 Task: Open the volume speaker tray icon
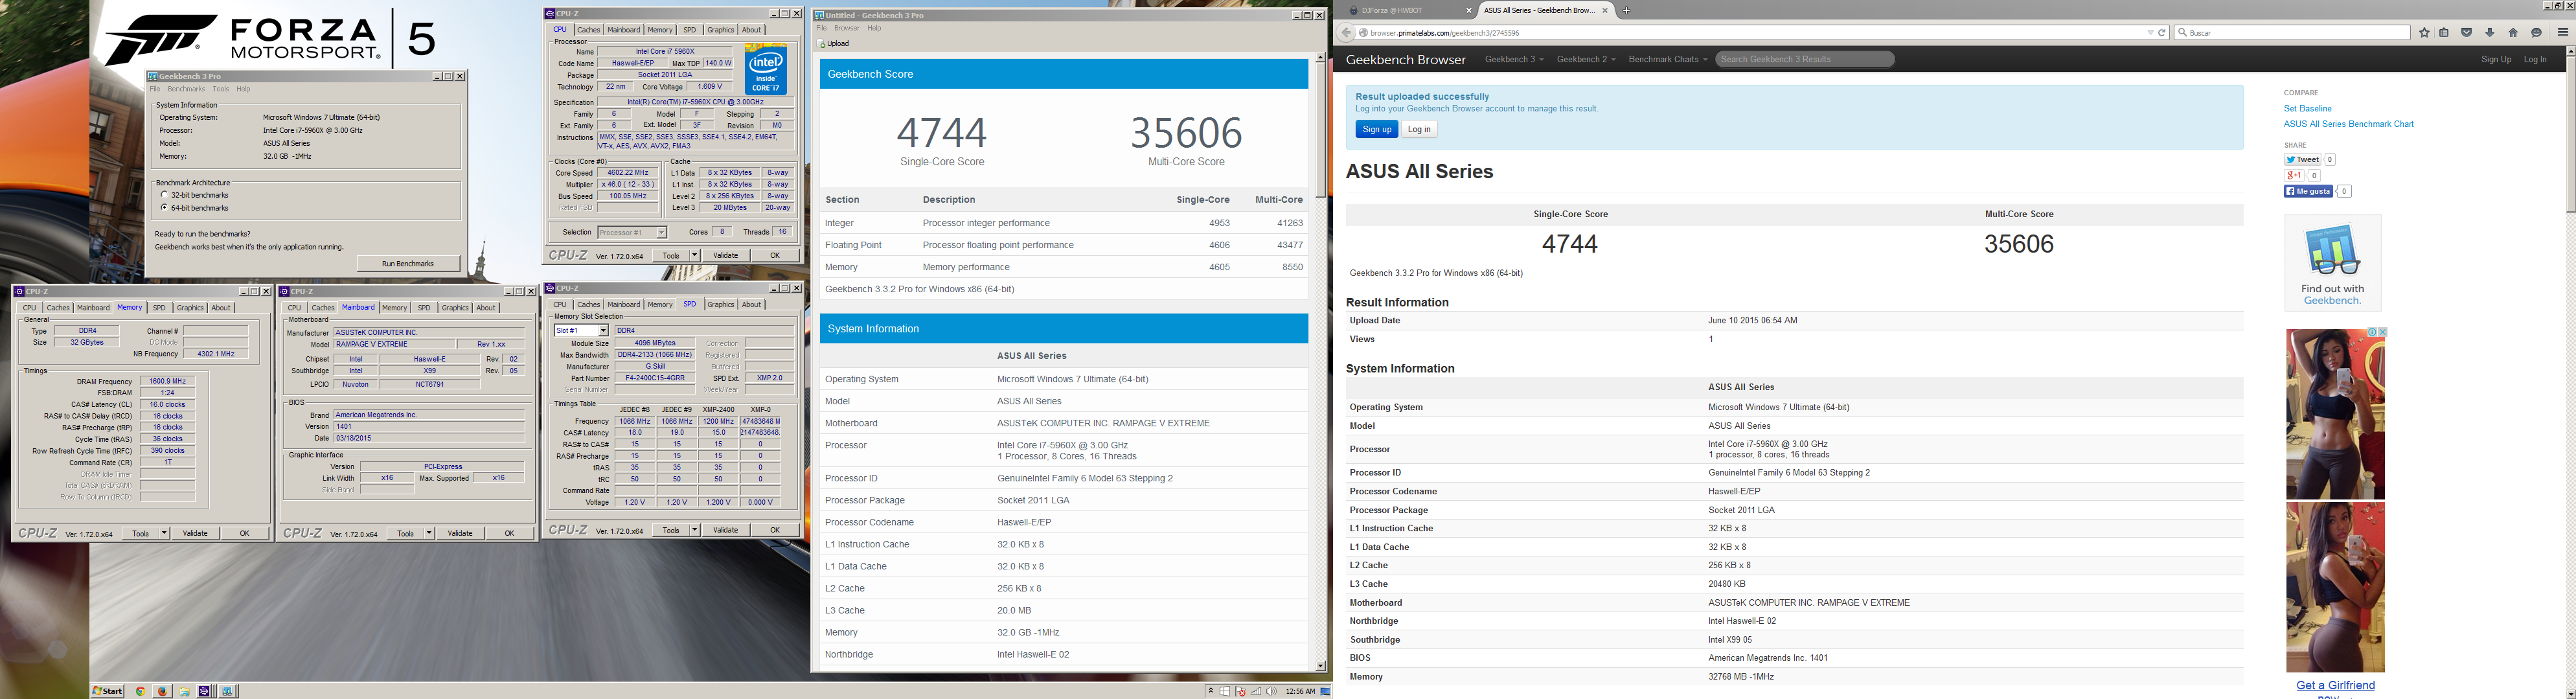click(x=1272, y=691)
